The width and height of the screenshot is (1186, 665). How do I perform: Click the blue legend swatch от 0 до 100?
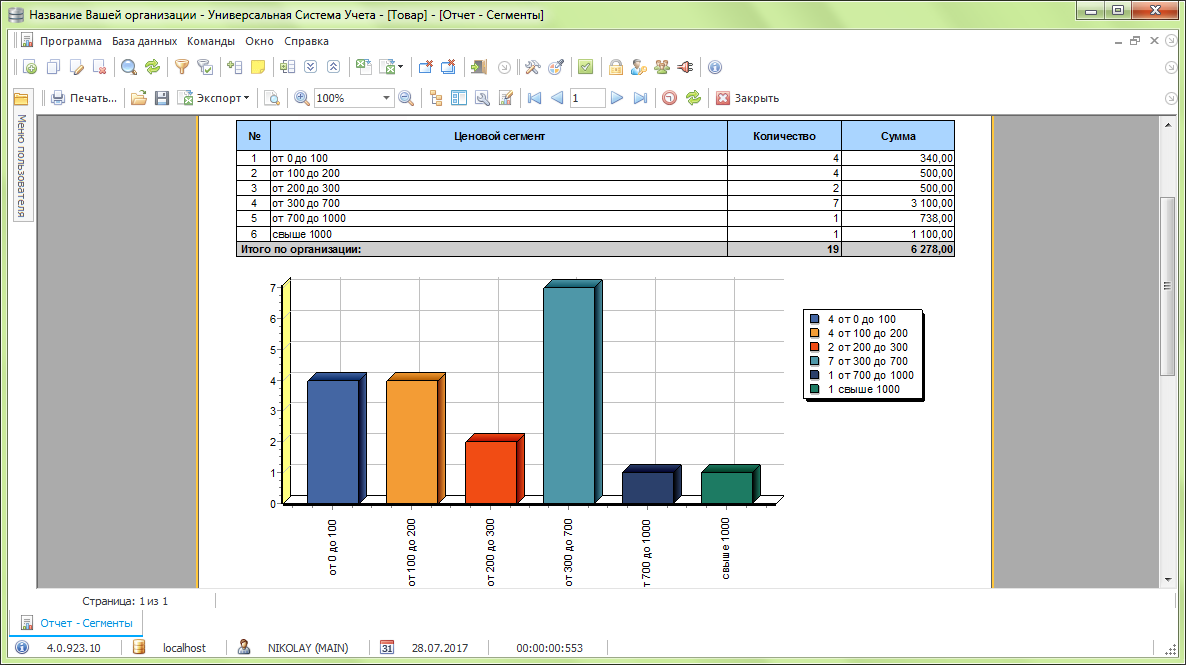coord(814,319)
